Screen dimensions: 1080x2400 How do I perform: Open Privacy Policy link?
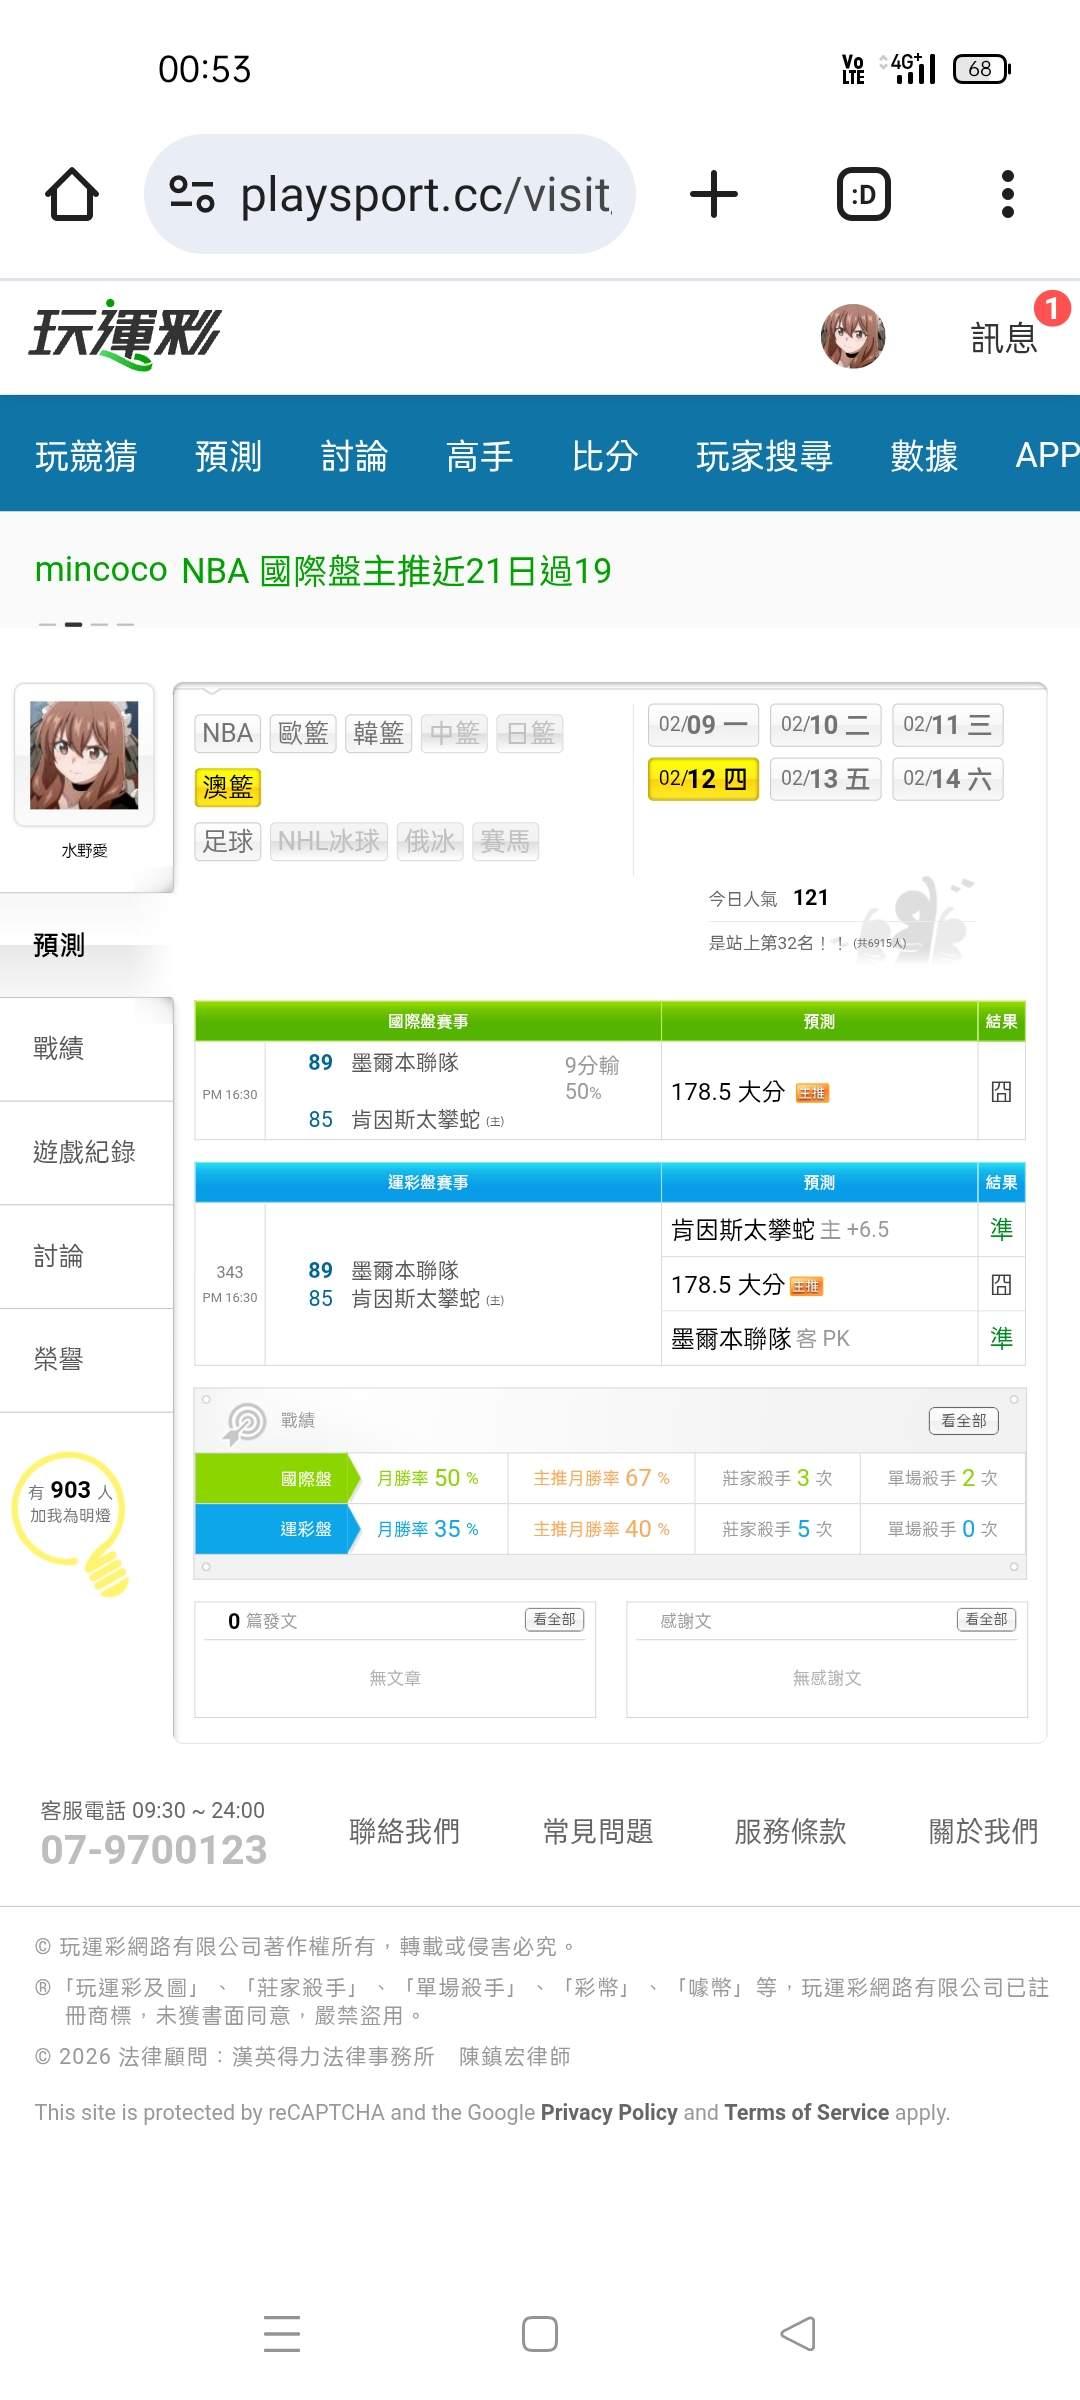(609, 2112)
